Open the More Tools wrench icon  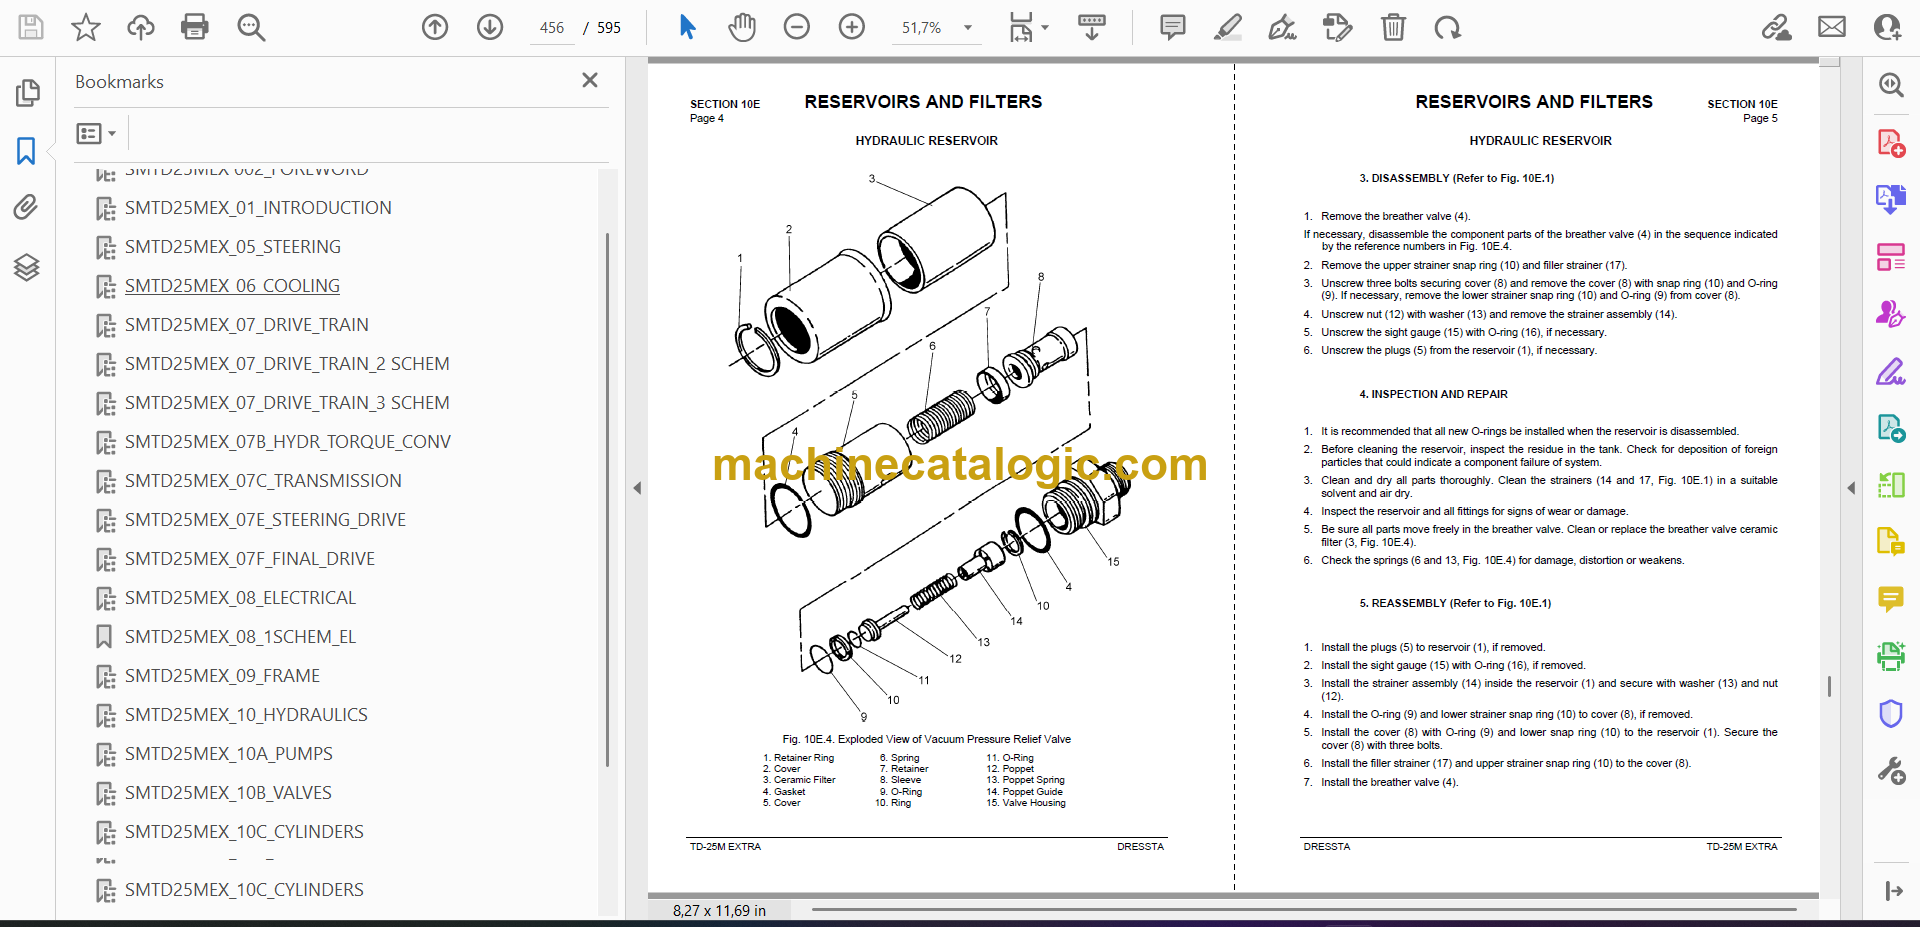point(1891,770)
